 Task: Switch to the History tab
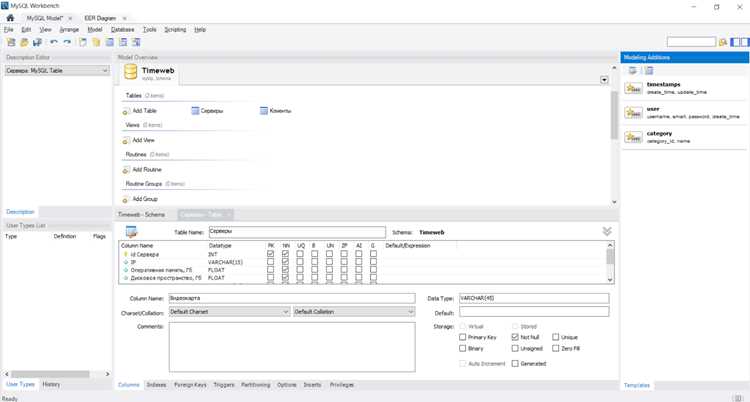(x=51, y=384)
